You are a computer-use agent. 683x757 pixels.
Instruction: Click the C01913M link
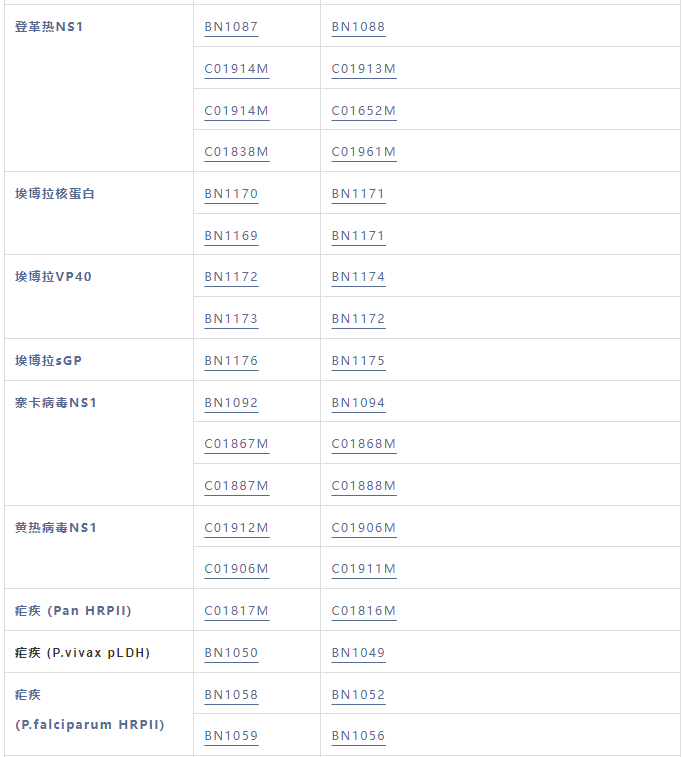pyautogui.click(x=364, y=69)
